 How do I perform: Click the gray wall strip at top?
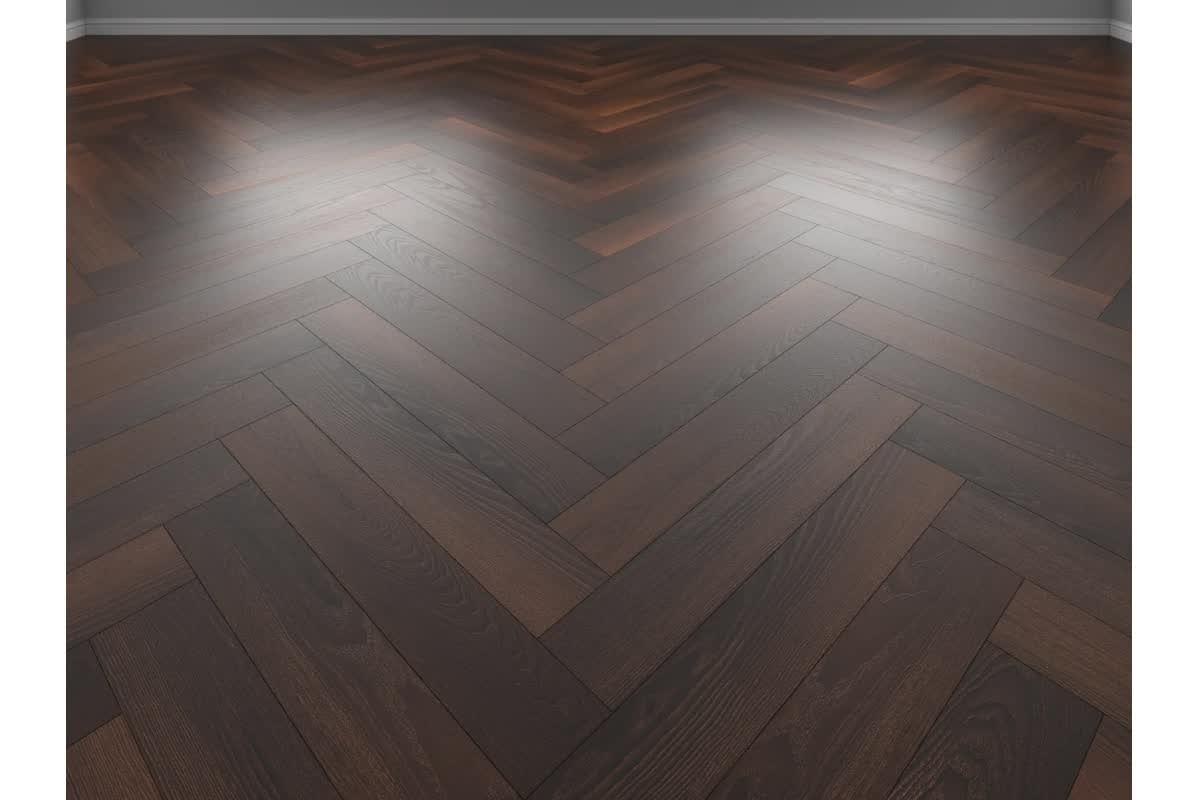pyautogui.click(x=599, y=8)
